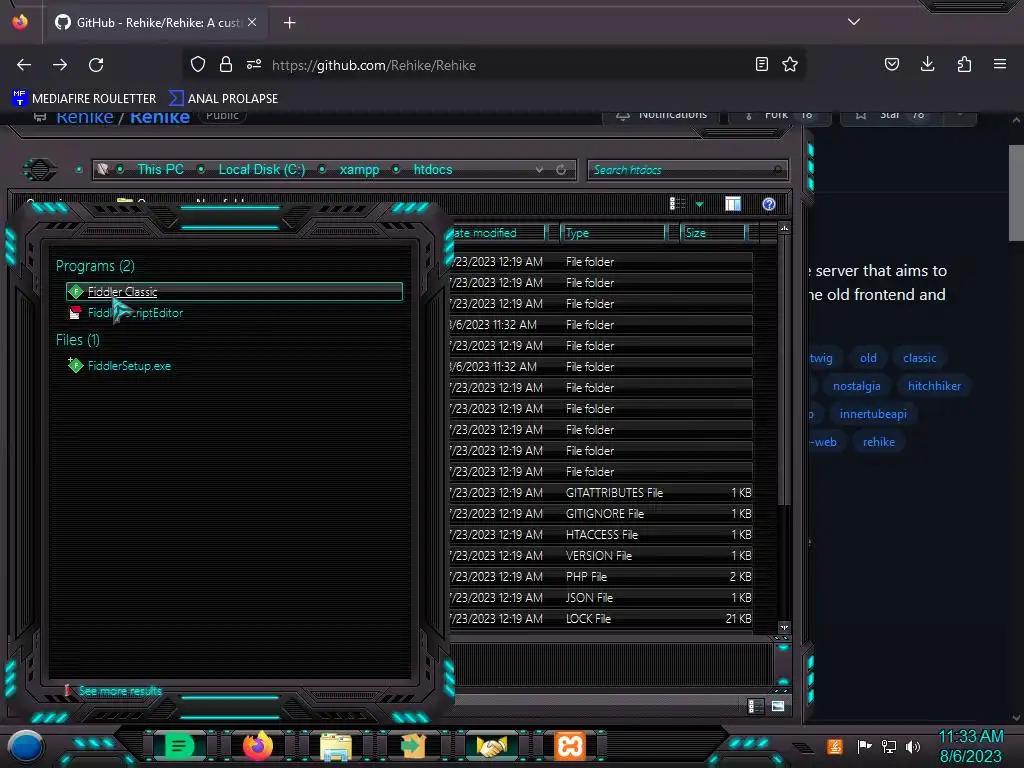Close the GitHub Rehike tab
This screenshot has width=1024, height=768.
coord(252,22)
